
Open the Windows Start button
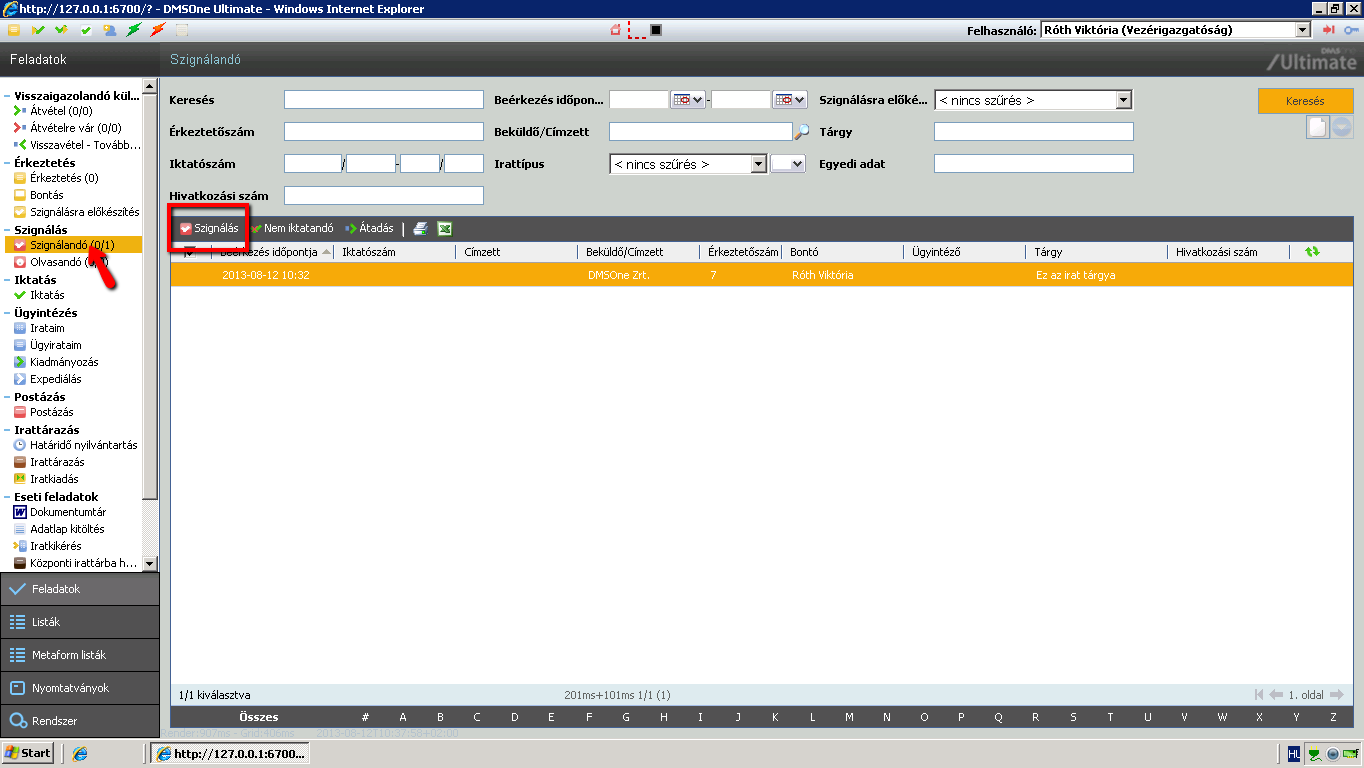click(28, 753)
